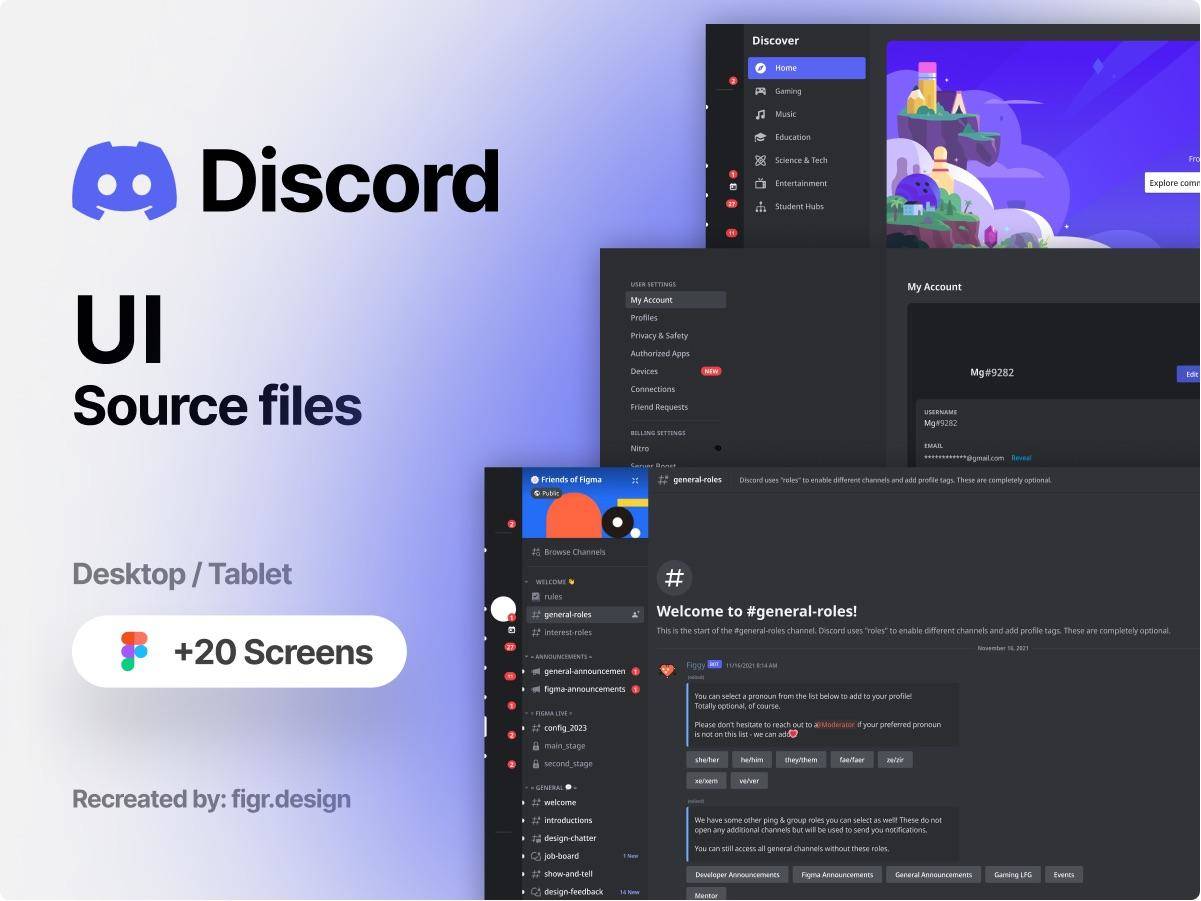Viewport: 1201px width, 901px height.
Task: Click Figgy bot avatar in chat
Action: pyautogui.click(x=667, y=670)
